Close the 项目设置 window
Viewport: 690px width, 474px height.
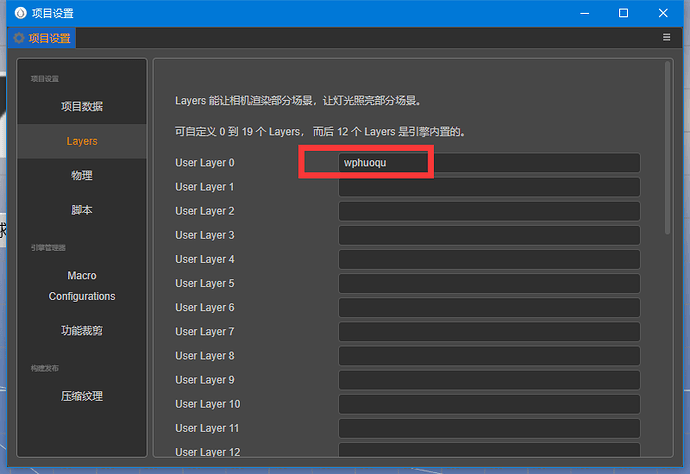pos(663,13)
